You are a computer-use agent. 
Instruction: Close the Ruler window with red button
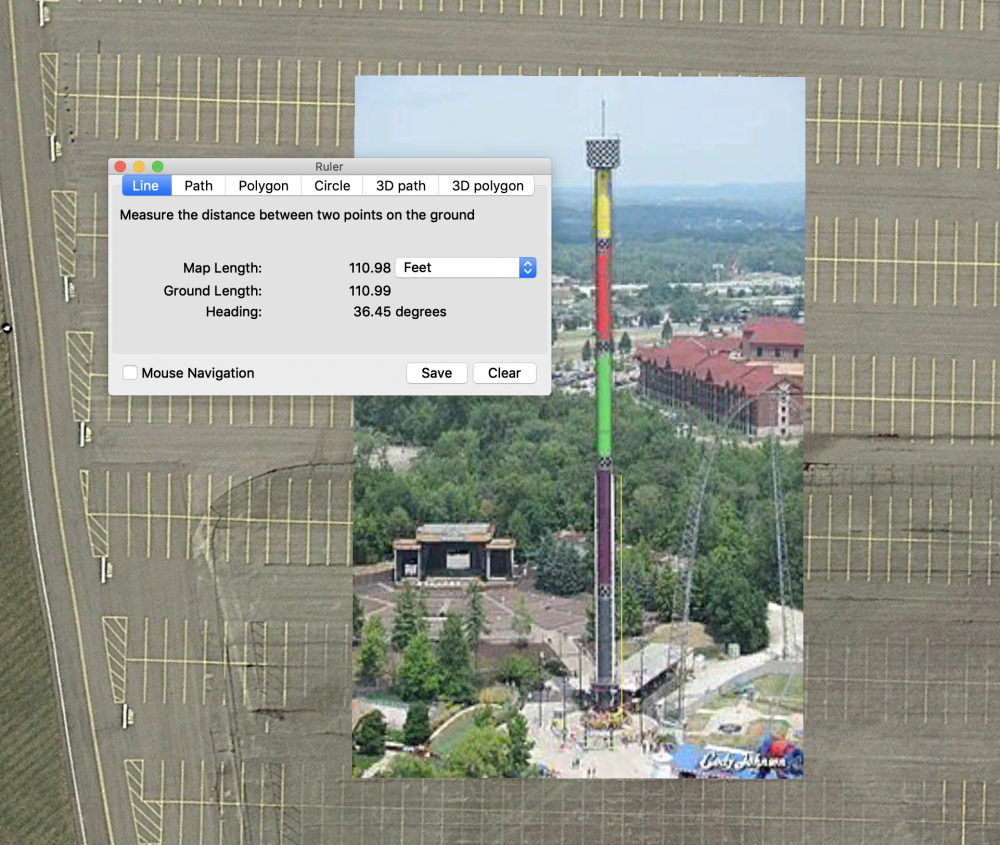click(120, 167)
